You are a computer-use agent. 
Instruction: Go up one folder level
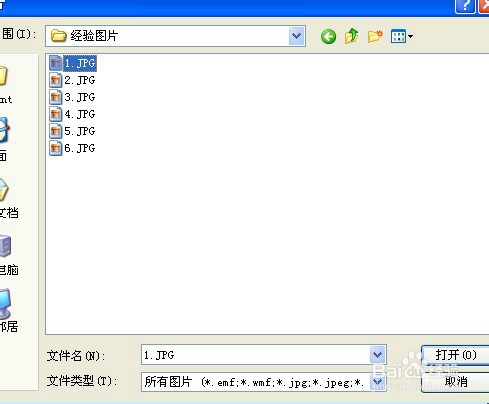[351, 36]
